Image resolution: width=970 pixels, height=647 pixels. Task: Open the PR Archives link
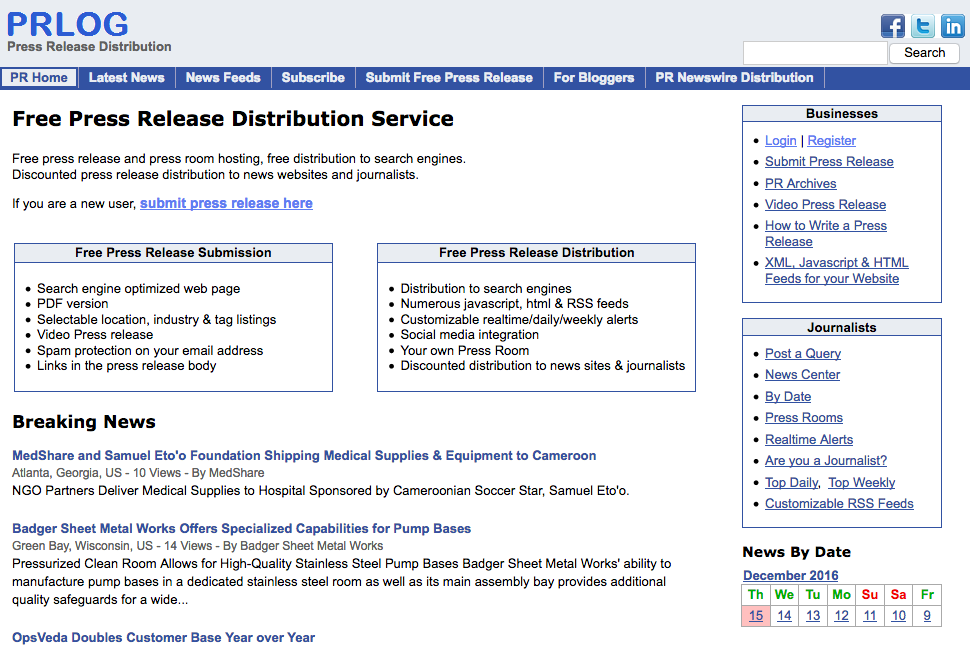(800, 183)
